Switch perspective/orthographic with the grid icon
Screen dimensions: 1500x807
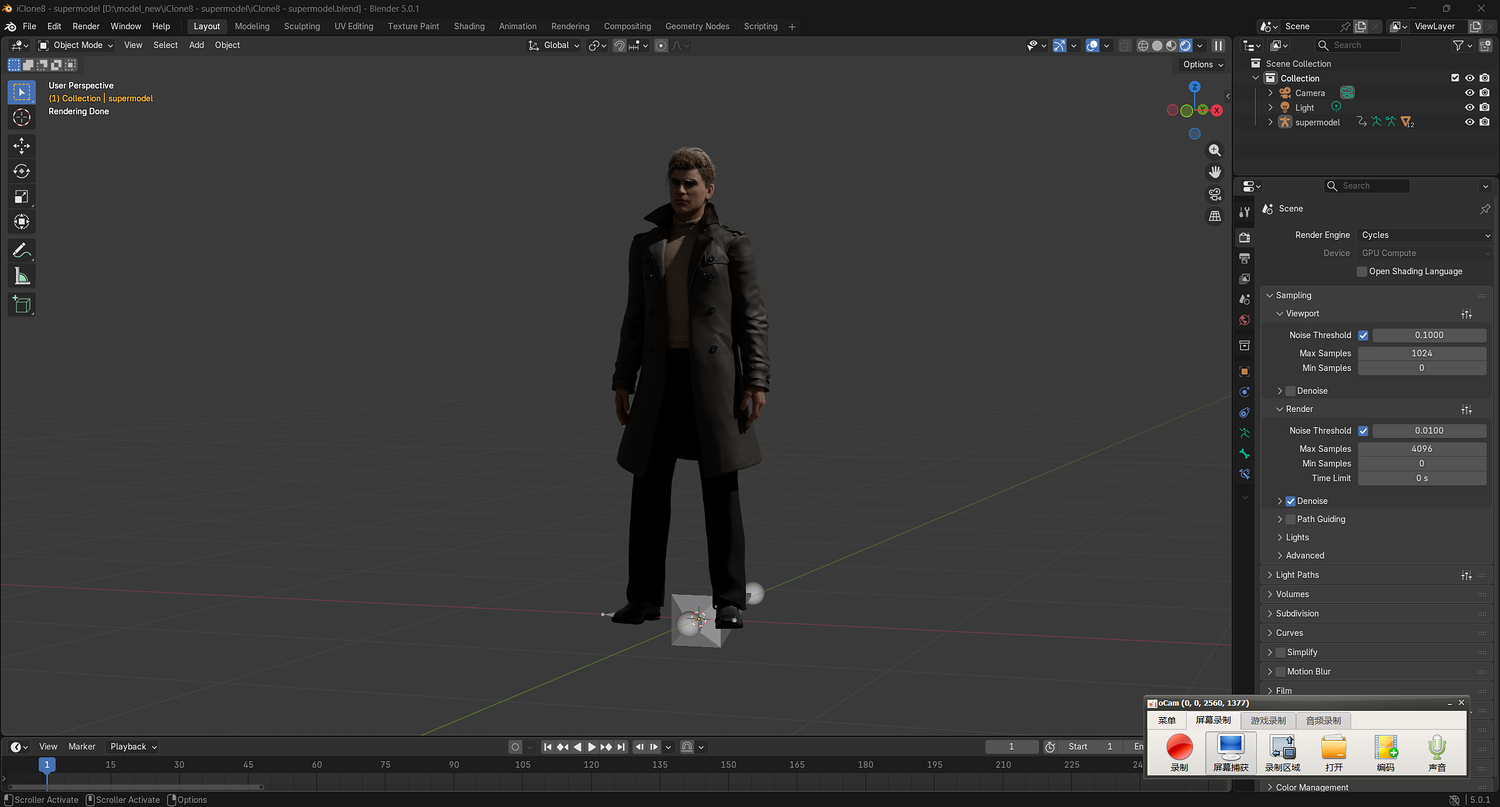[1215, 216]
